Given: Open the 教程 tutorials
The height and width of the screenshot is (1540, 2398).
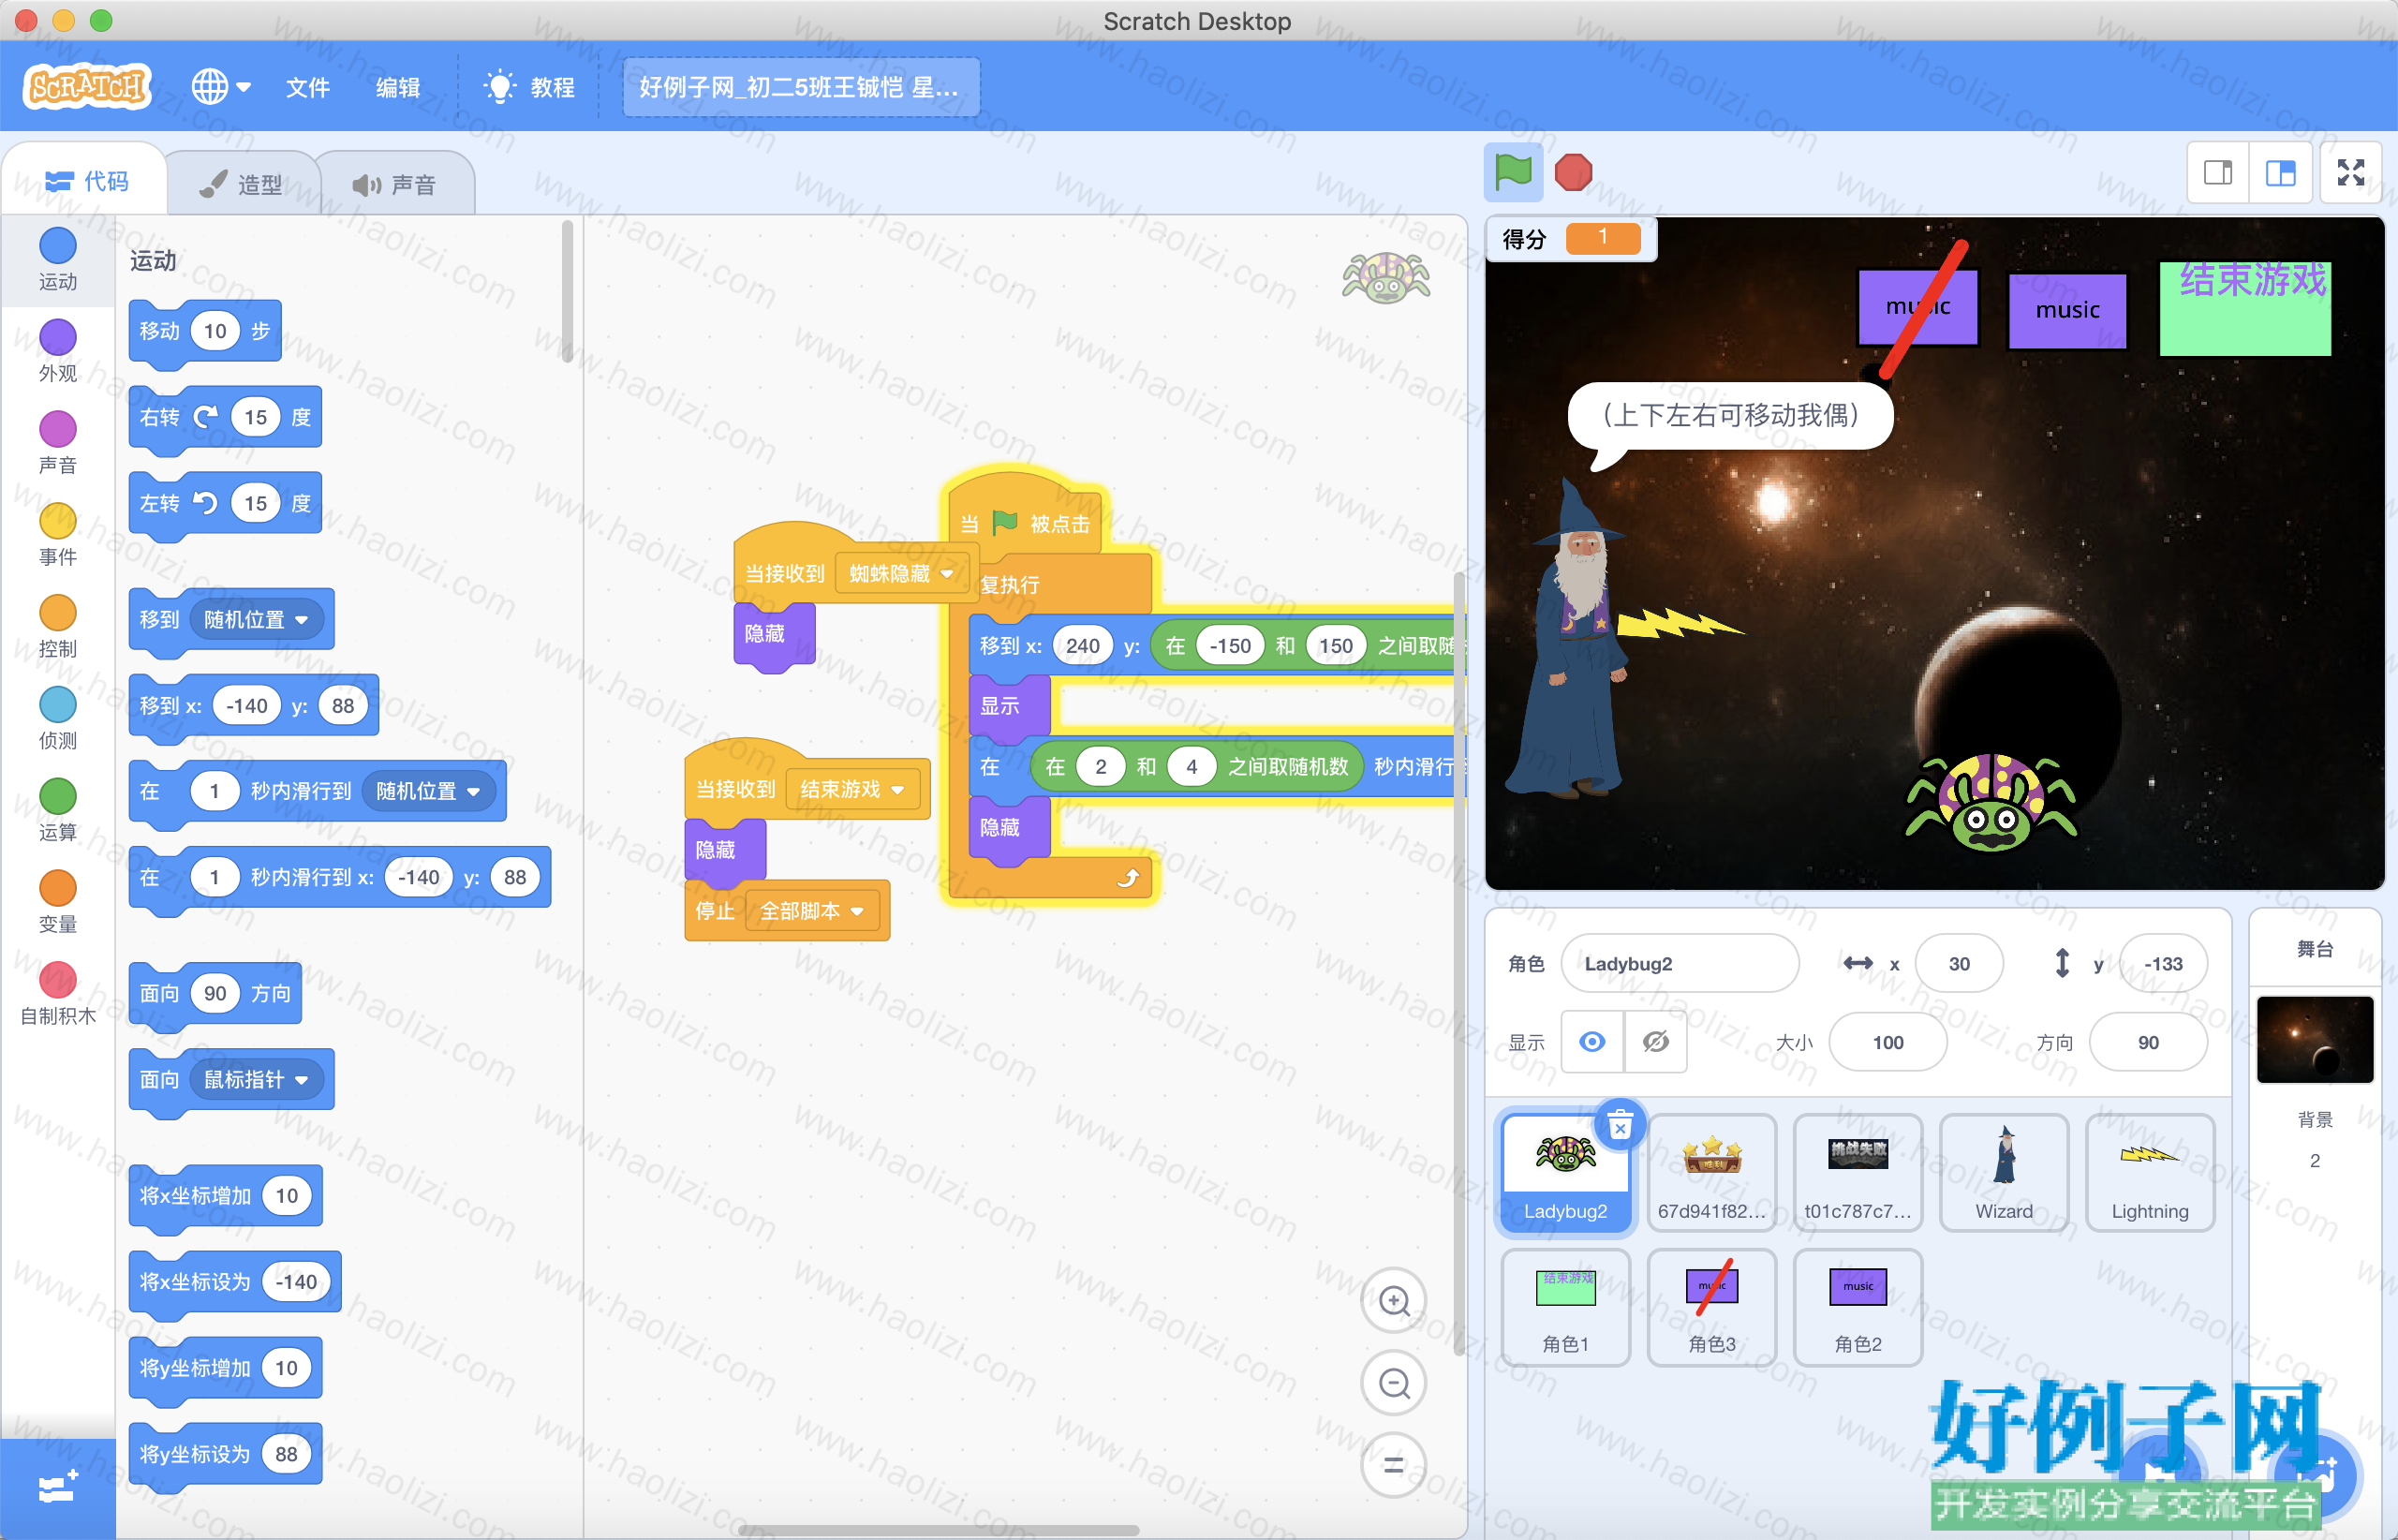Looking at the screenshot, I should coord(528,88).
